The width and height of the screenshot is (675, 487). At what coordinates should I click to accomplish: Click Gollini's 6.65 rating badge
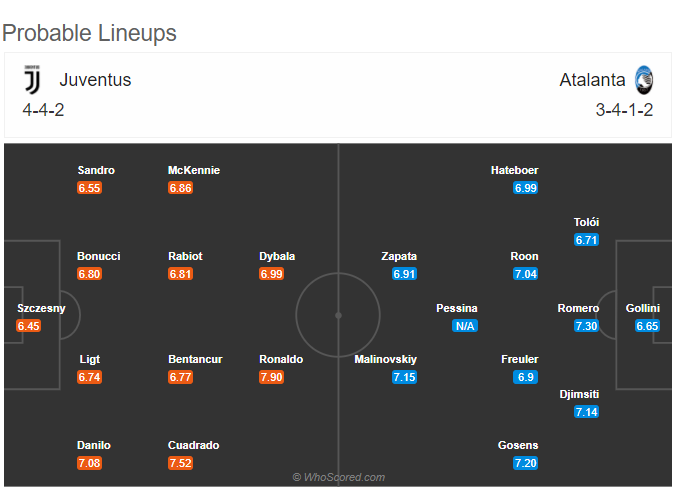point(647,326)
